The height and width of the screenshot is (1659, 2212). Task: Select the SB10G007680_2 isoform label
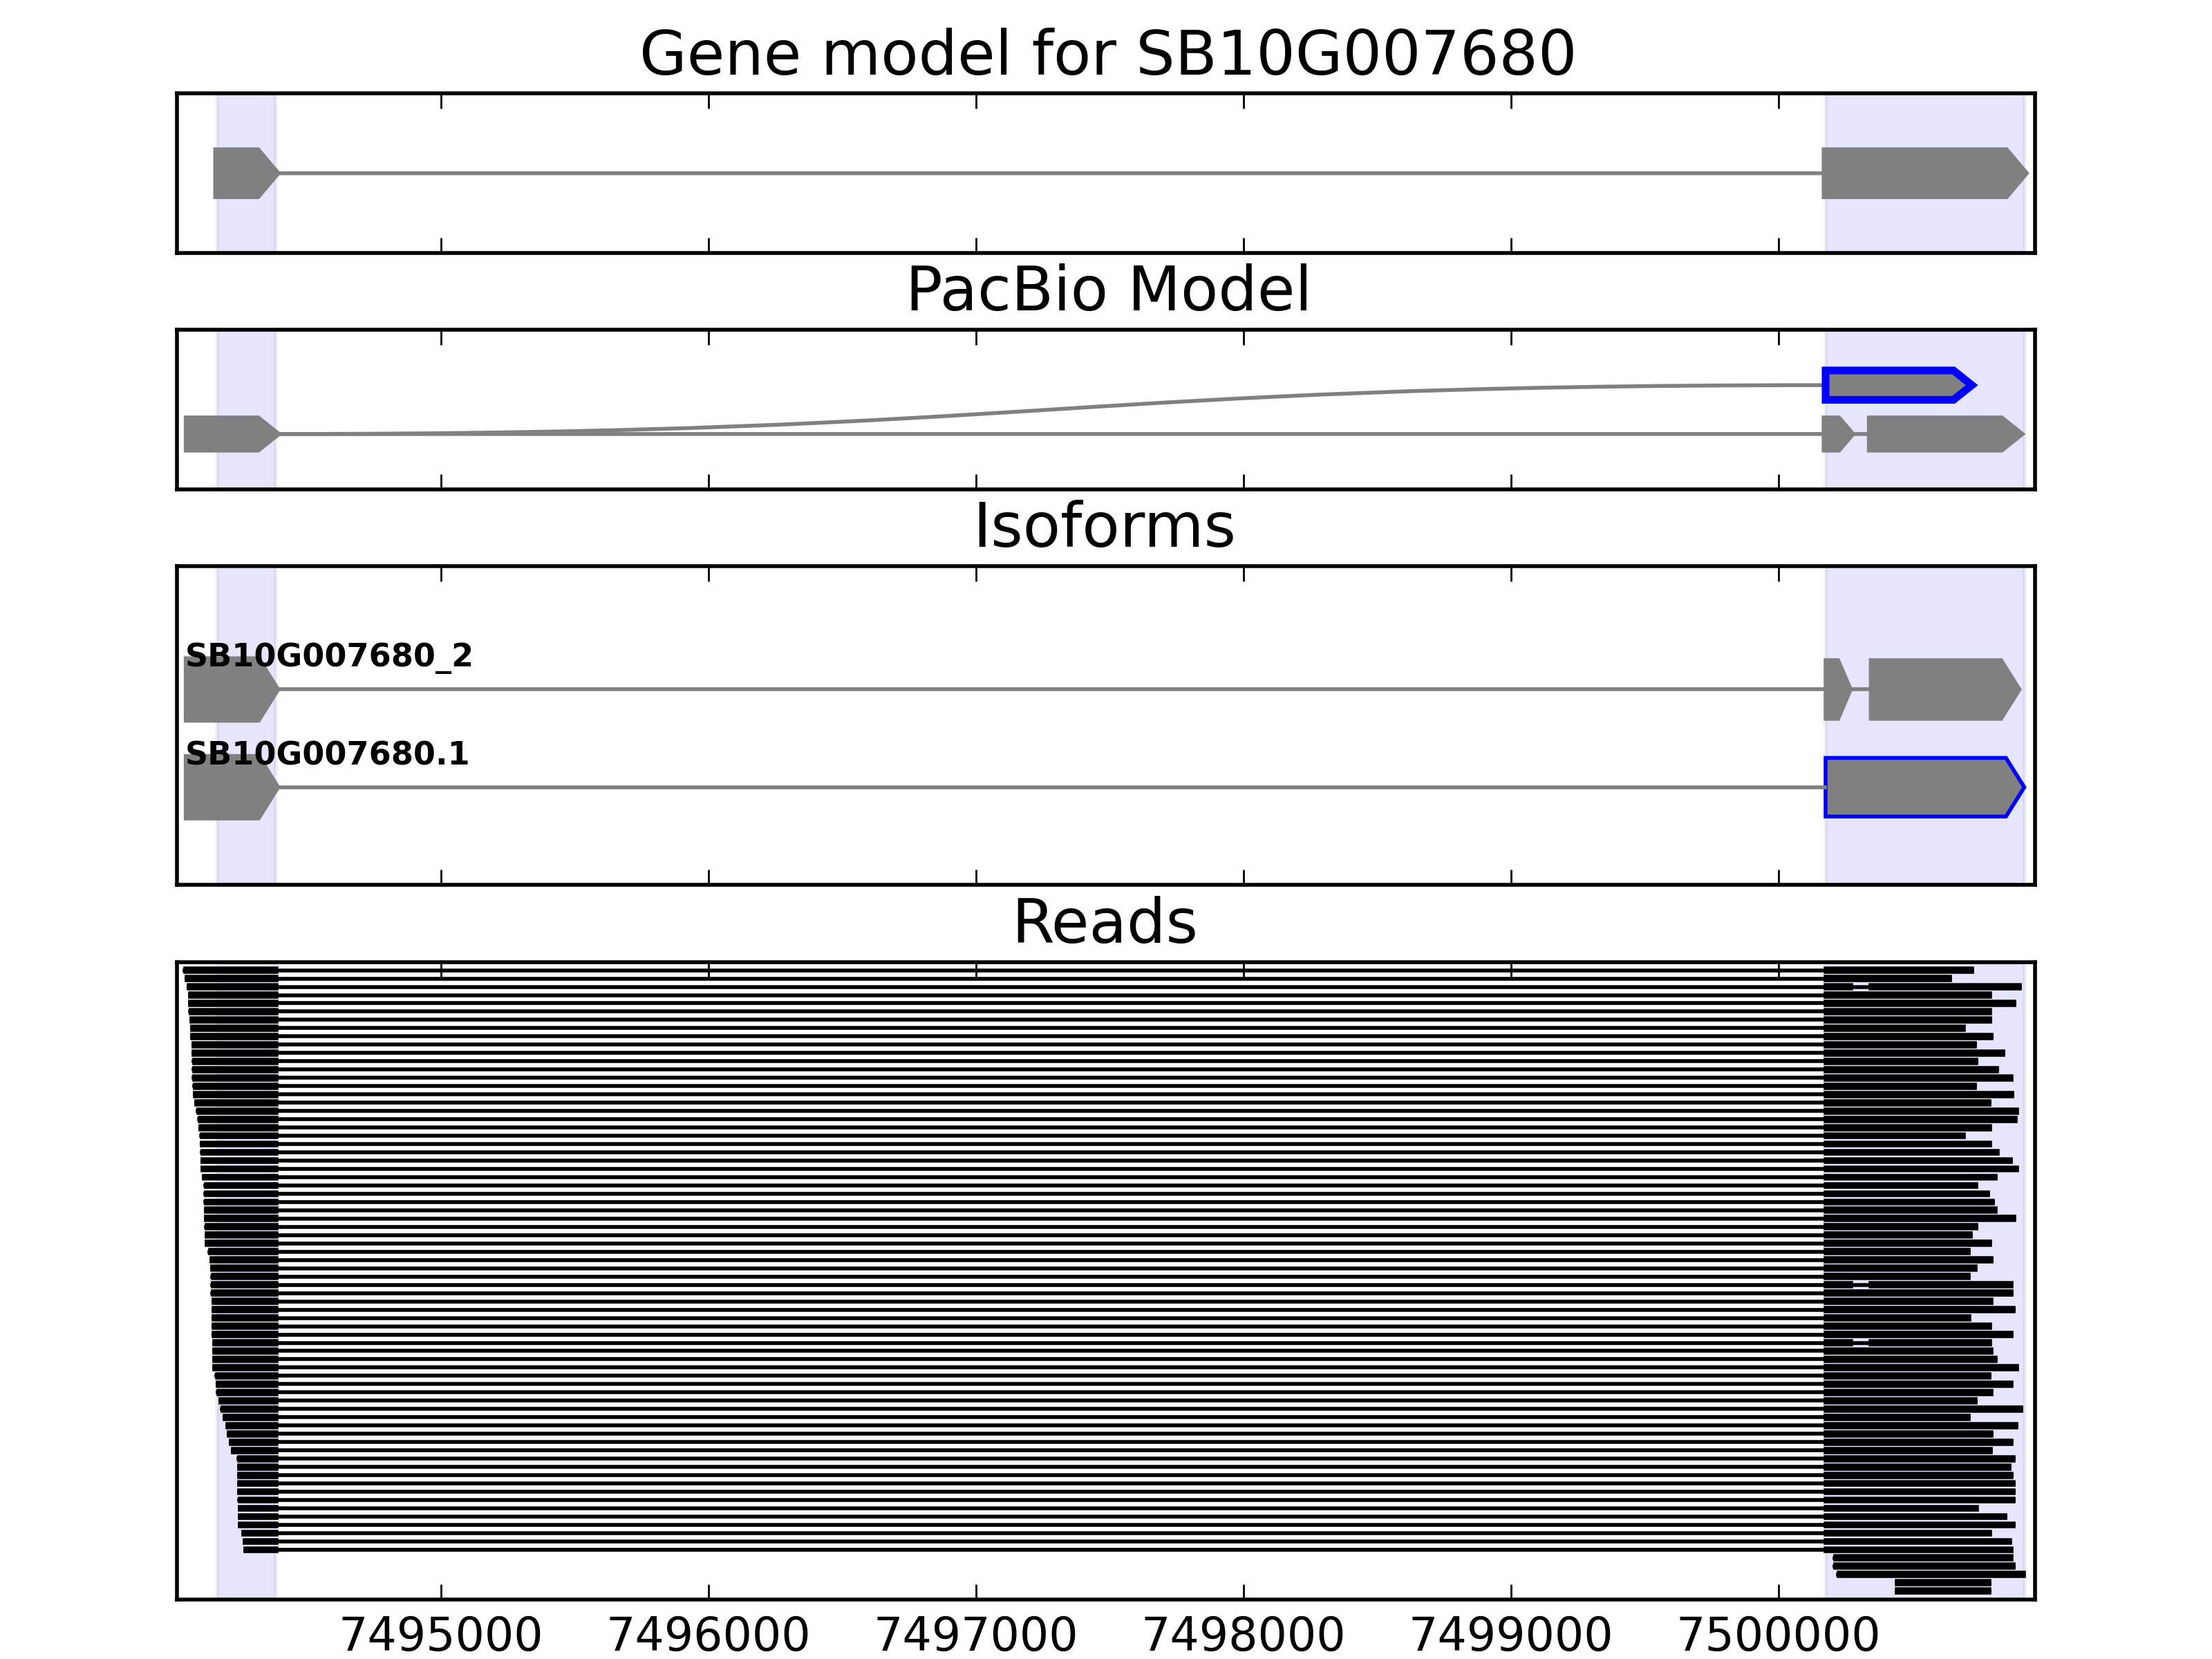pos(328,656)
